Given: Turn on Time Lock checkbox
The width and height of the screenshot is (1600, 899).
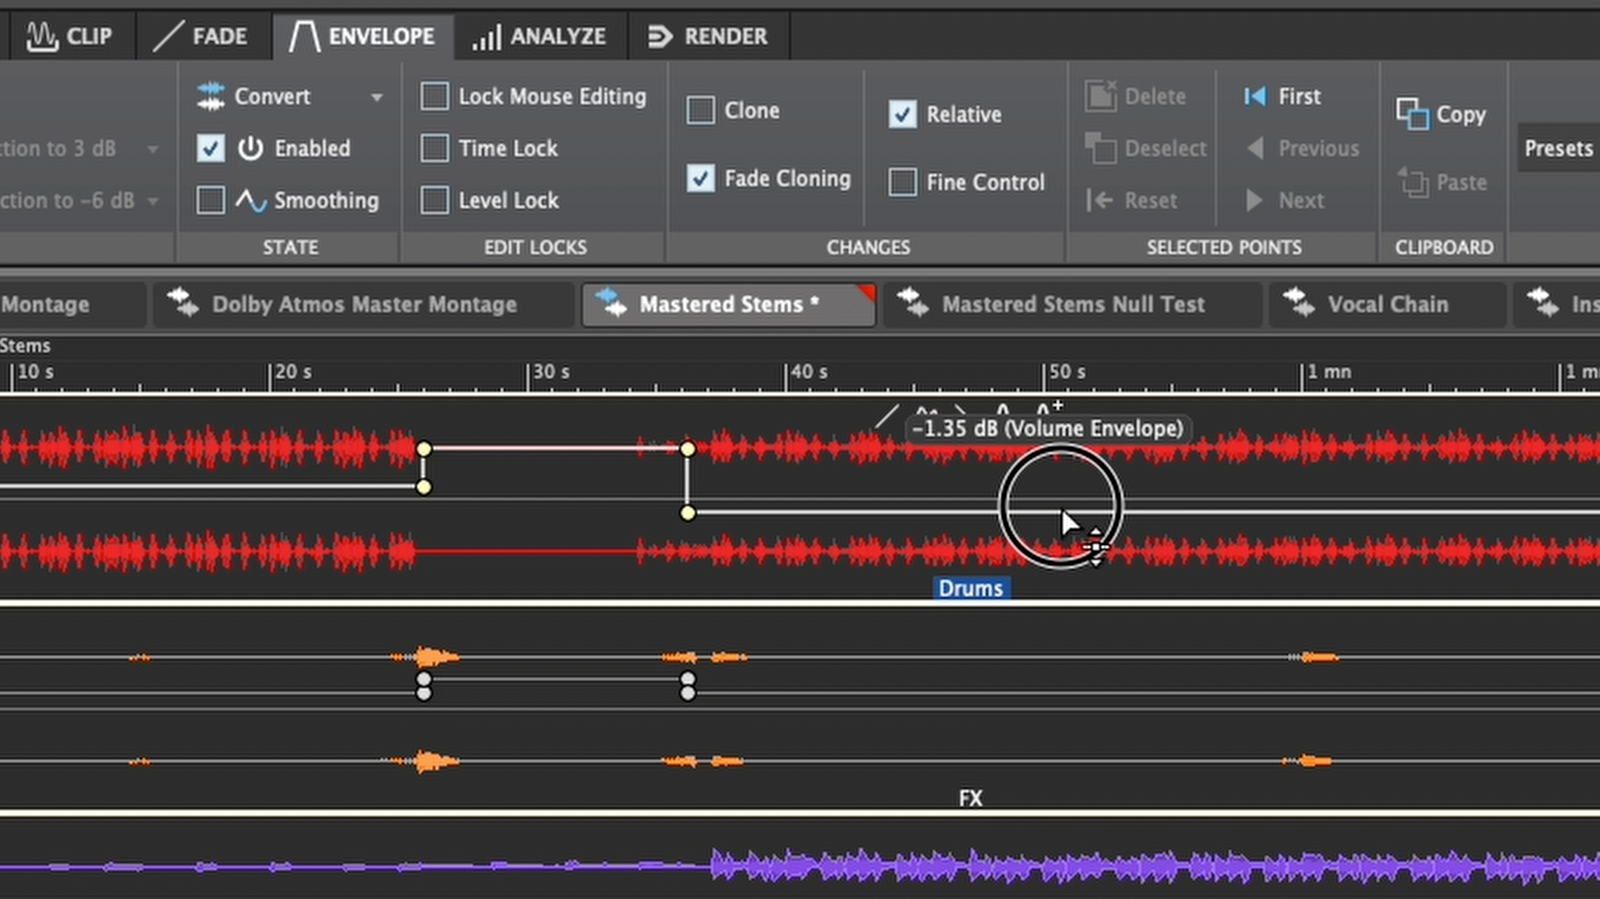Looking at the screenshot, I should tap(435, 148).
